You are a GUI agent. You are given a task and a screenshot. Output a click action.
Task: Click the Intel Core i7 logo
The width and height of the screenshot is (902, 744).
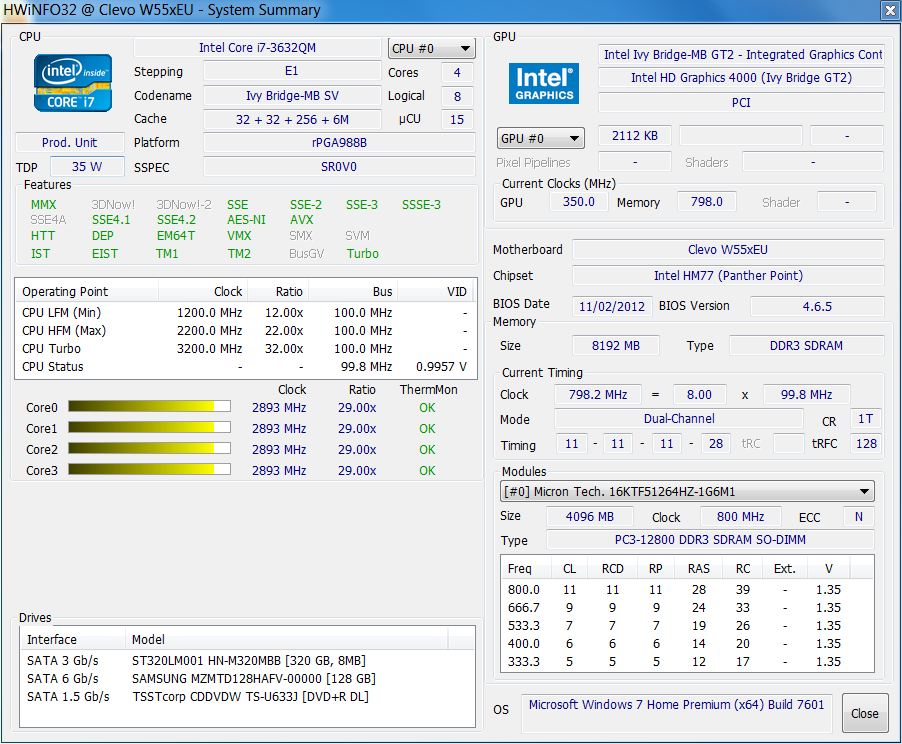pyautogui.click(x=72, y=82)
